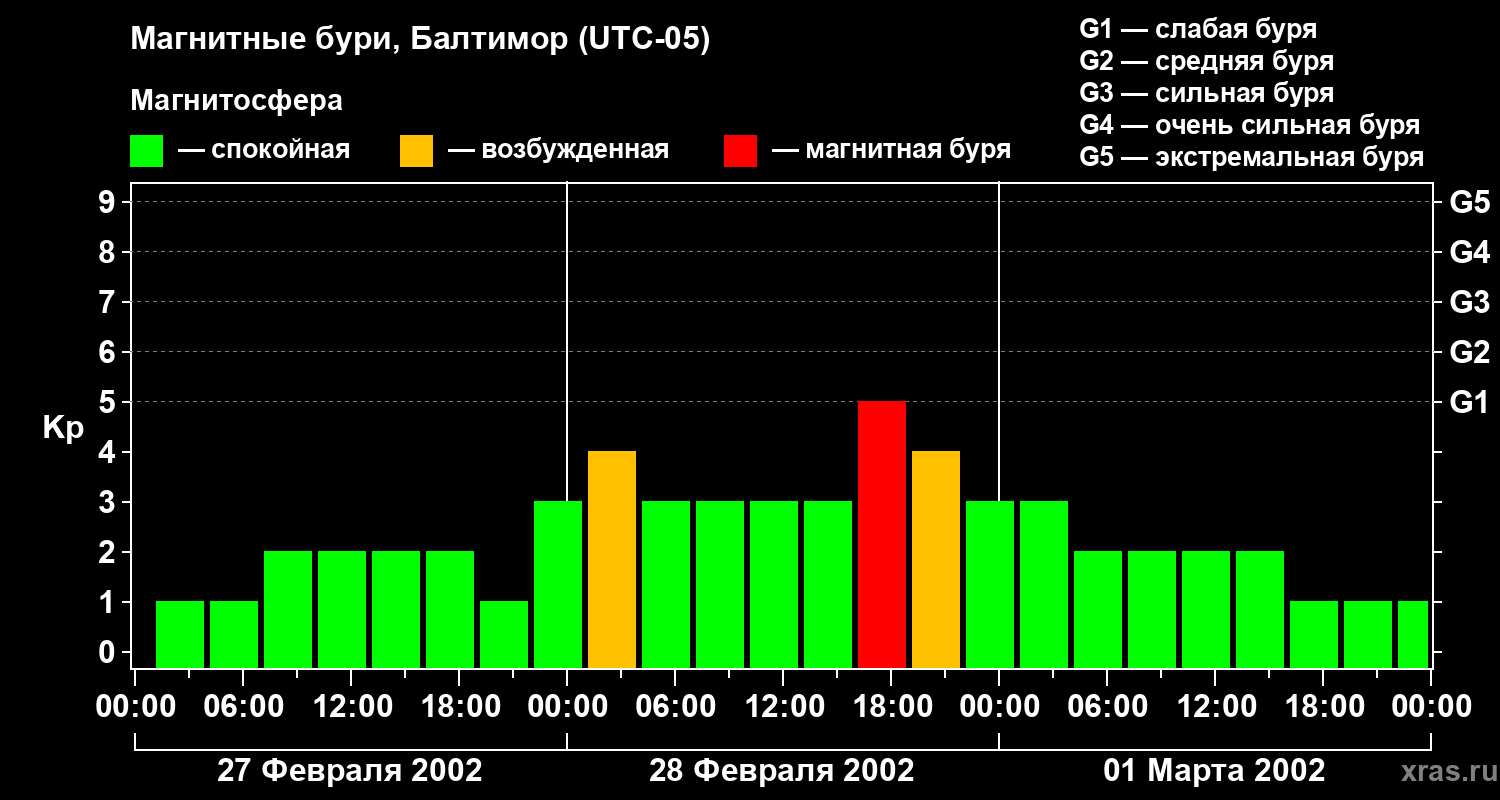Select the Kp 3 green bar crossing midnight into 01 March

pos(990,585)
